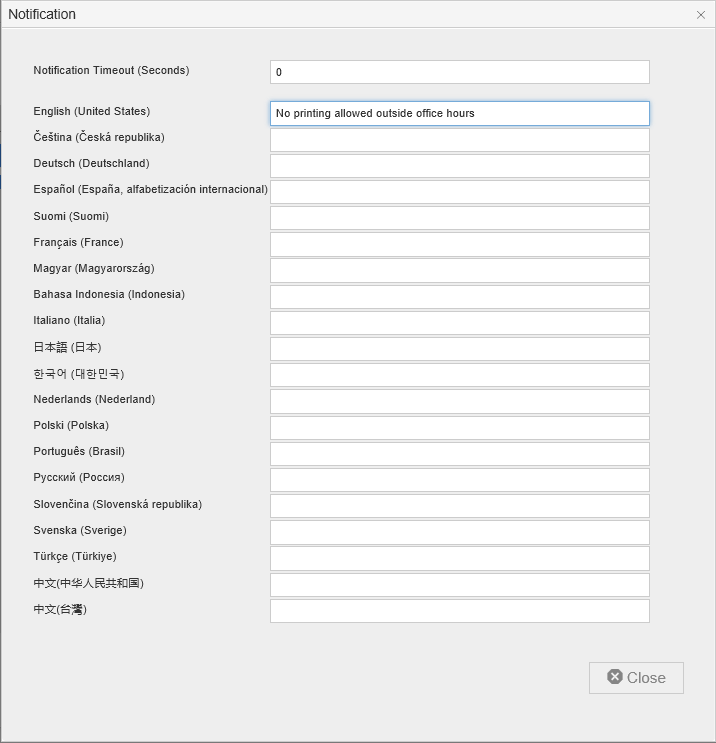Click the Notification Timeout seconds field
Screen dimensions: 716x743
point(459,72)
